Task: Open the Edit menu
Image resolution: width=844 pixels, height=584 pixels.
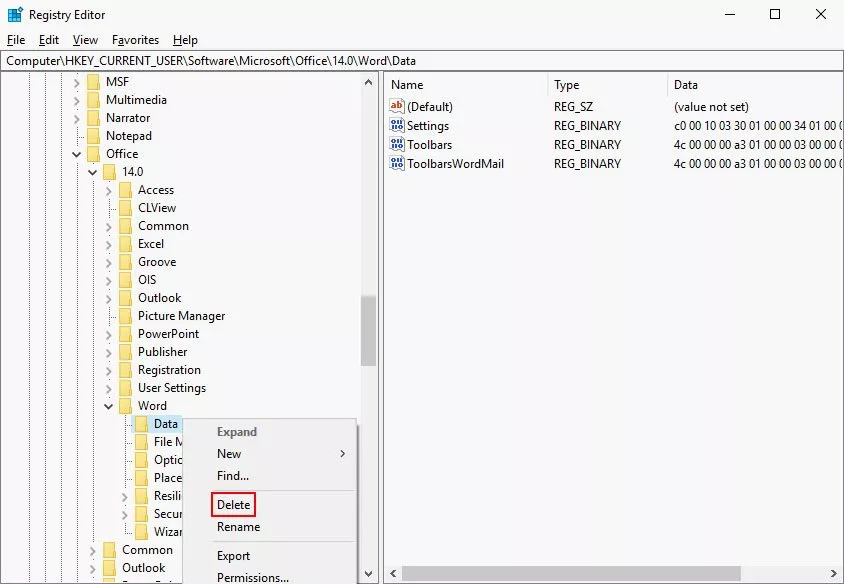Action: point(48,40)
